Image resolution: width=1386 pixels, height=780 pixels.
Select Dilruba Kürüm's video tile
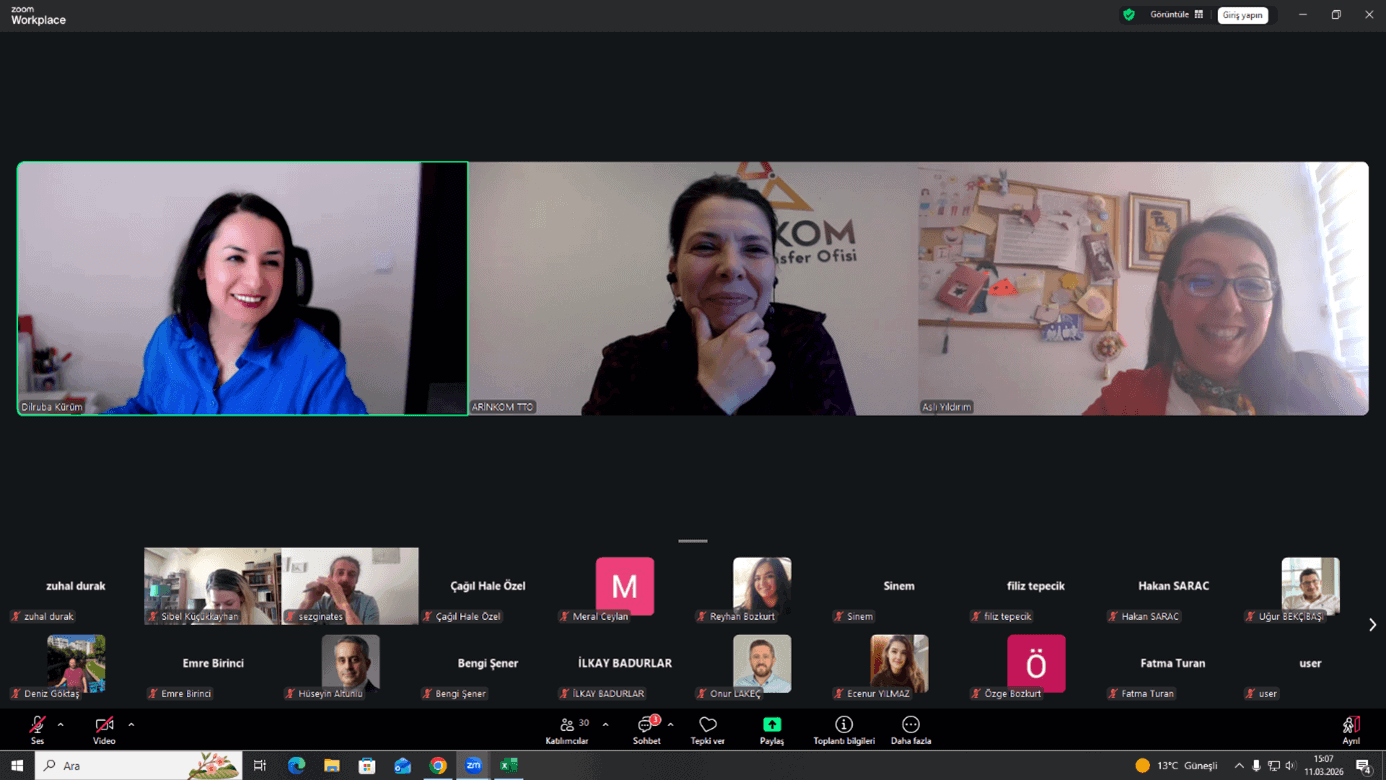242,288
